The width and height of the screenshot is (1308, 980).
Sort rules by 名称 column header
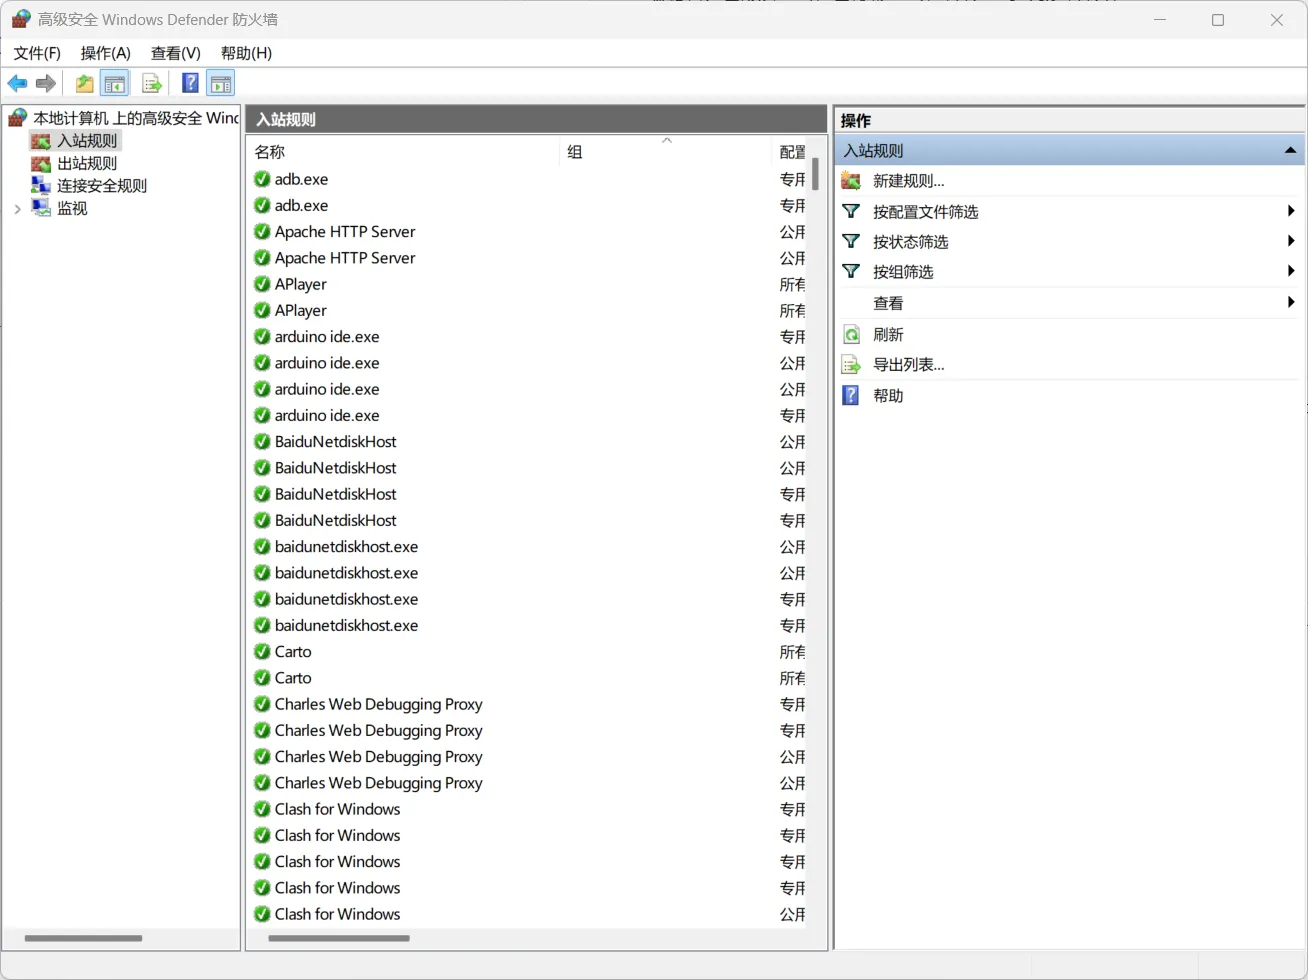click(403, 152)
